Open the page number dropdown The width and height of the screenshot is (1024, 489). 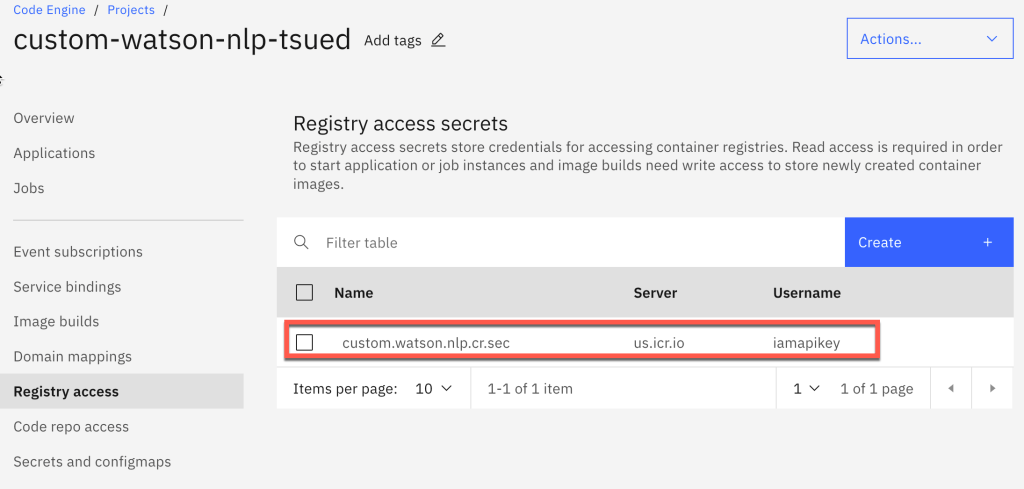(806, 388)
